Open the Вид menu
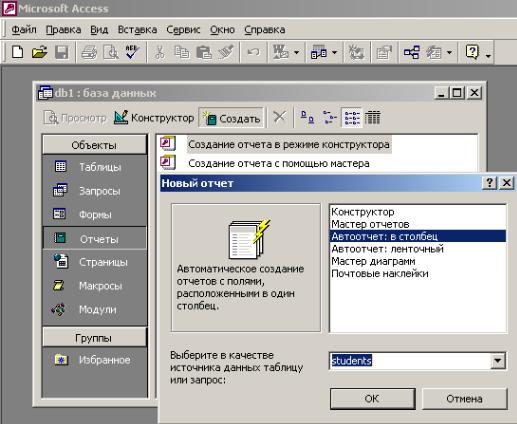 tap(99, 30)
